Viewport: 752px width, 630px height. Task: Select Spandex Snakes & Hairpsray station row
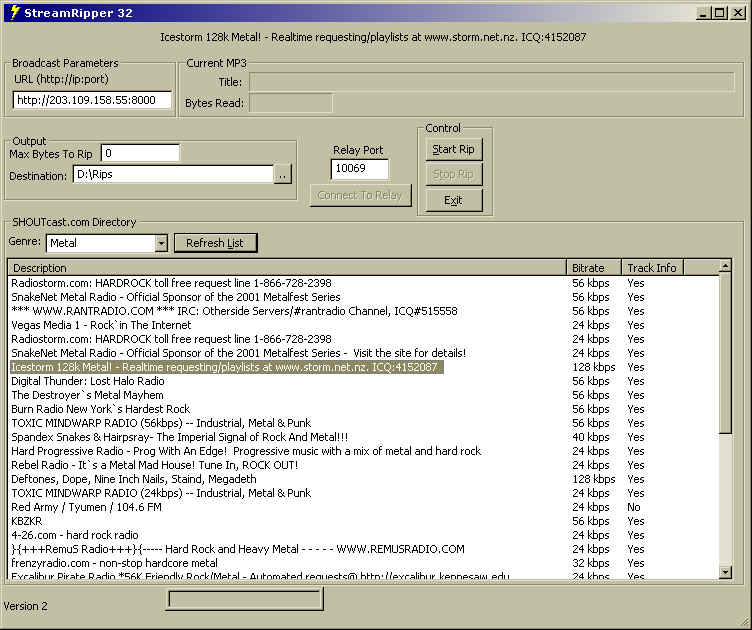point(363,437)
